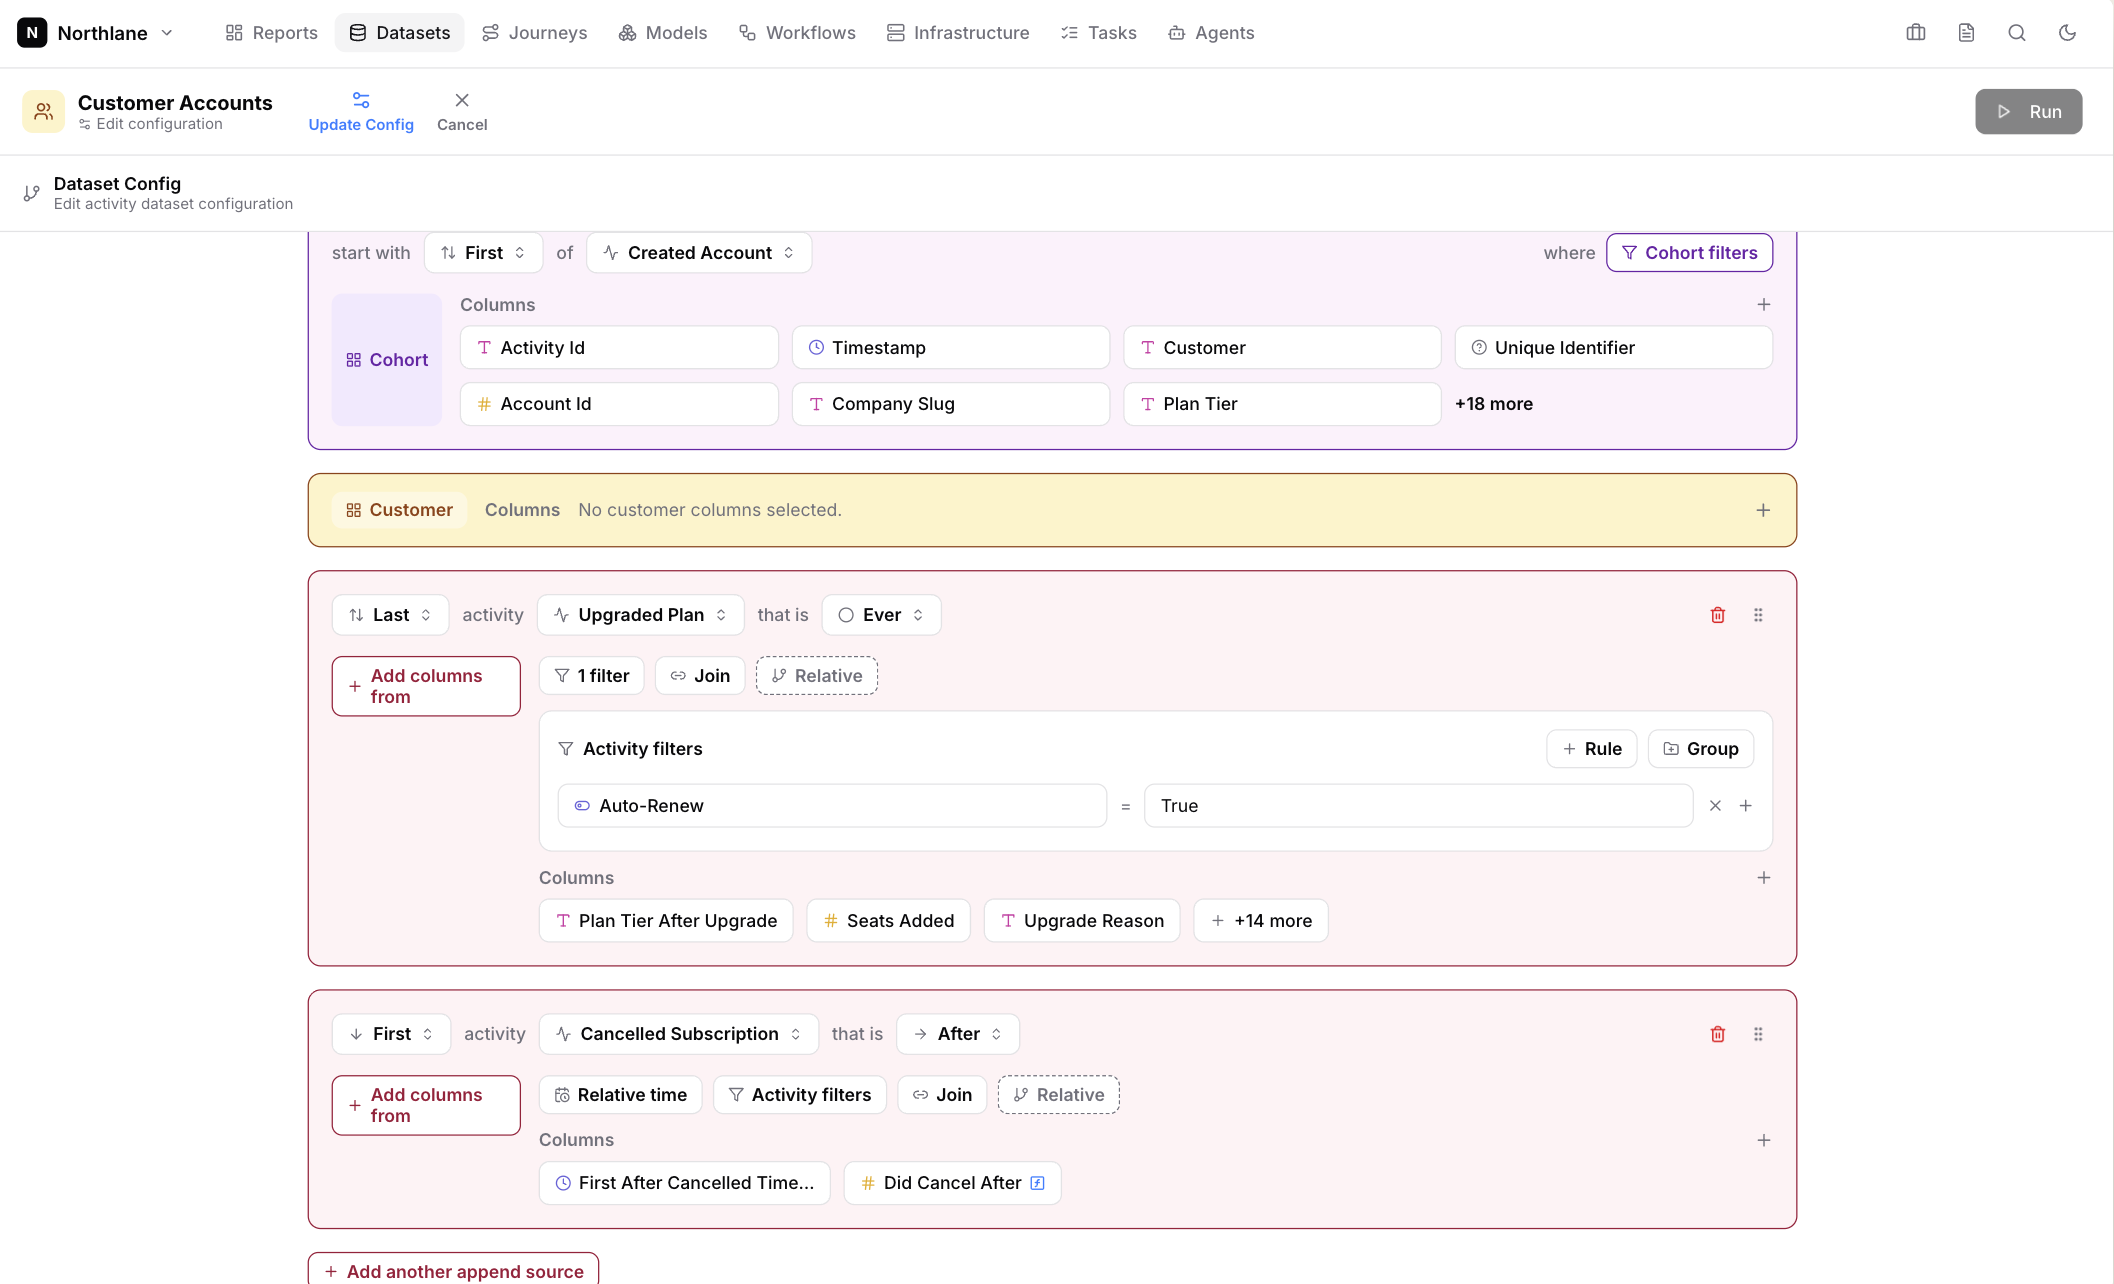Go to the Datasets tab
Screen dimensions: 2114x1284
click(x=399, y=33)
